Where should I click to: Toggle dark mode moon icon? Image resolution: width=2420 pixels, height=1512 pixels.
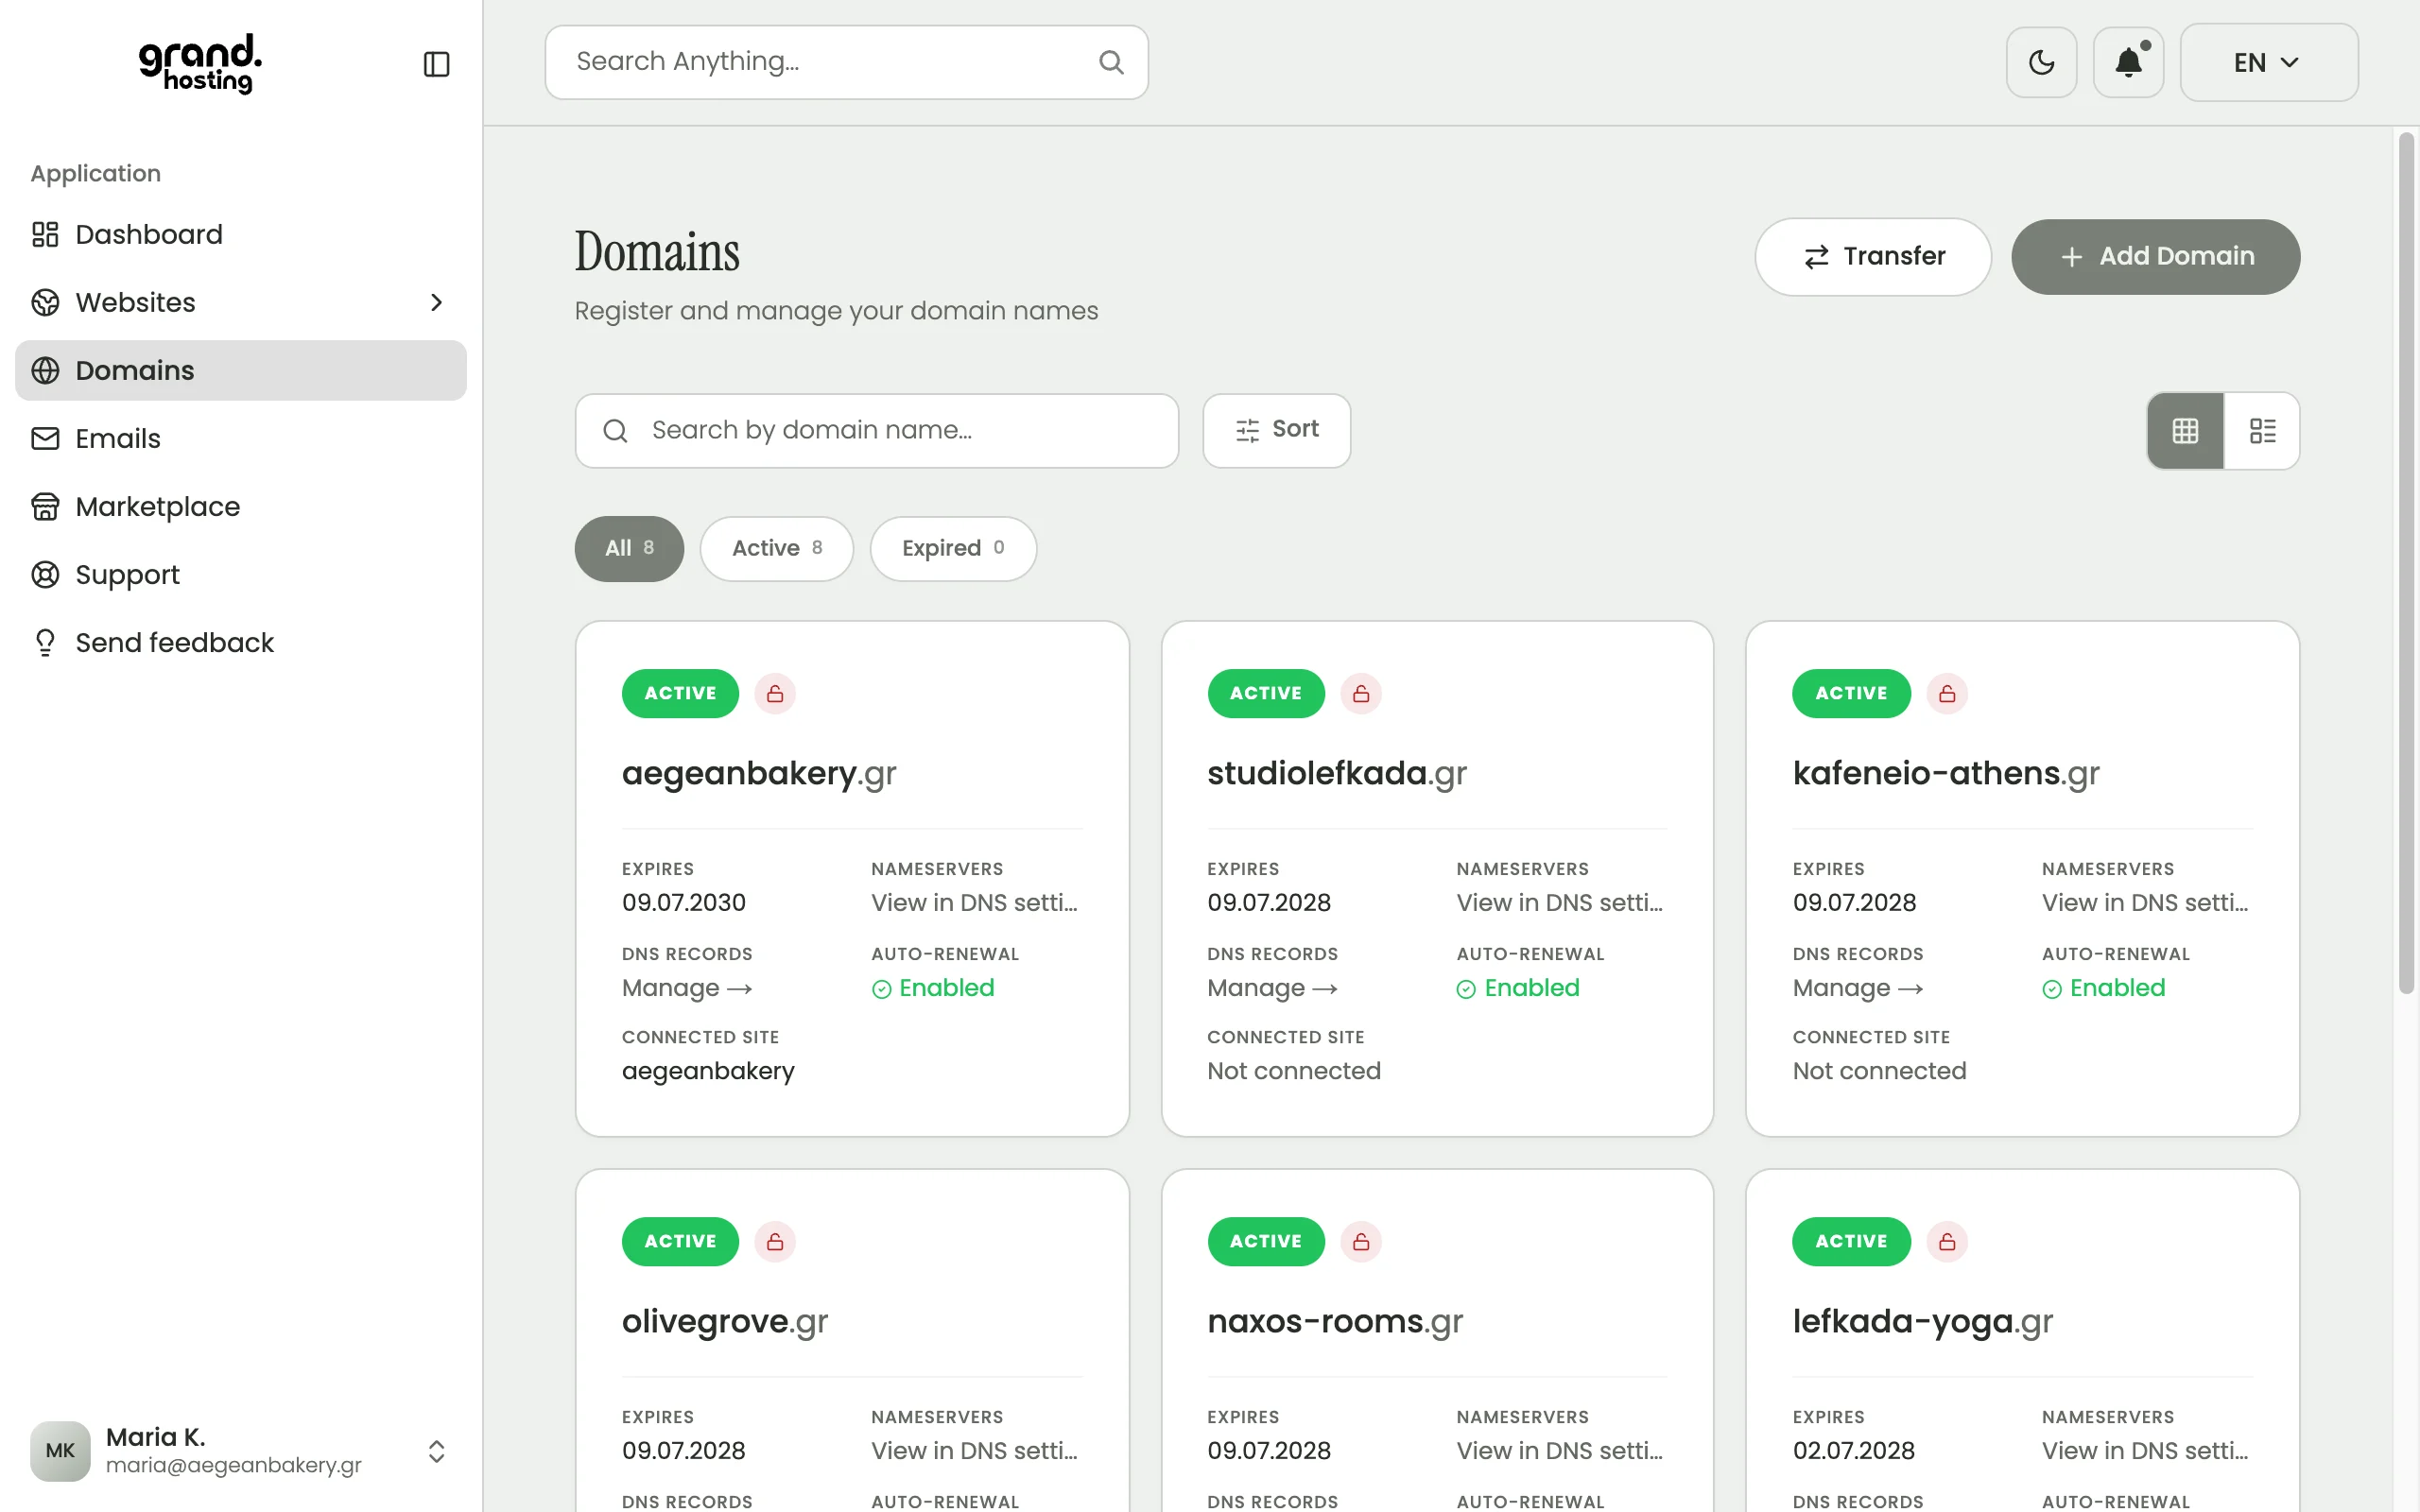point(2041,62)
